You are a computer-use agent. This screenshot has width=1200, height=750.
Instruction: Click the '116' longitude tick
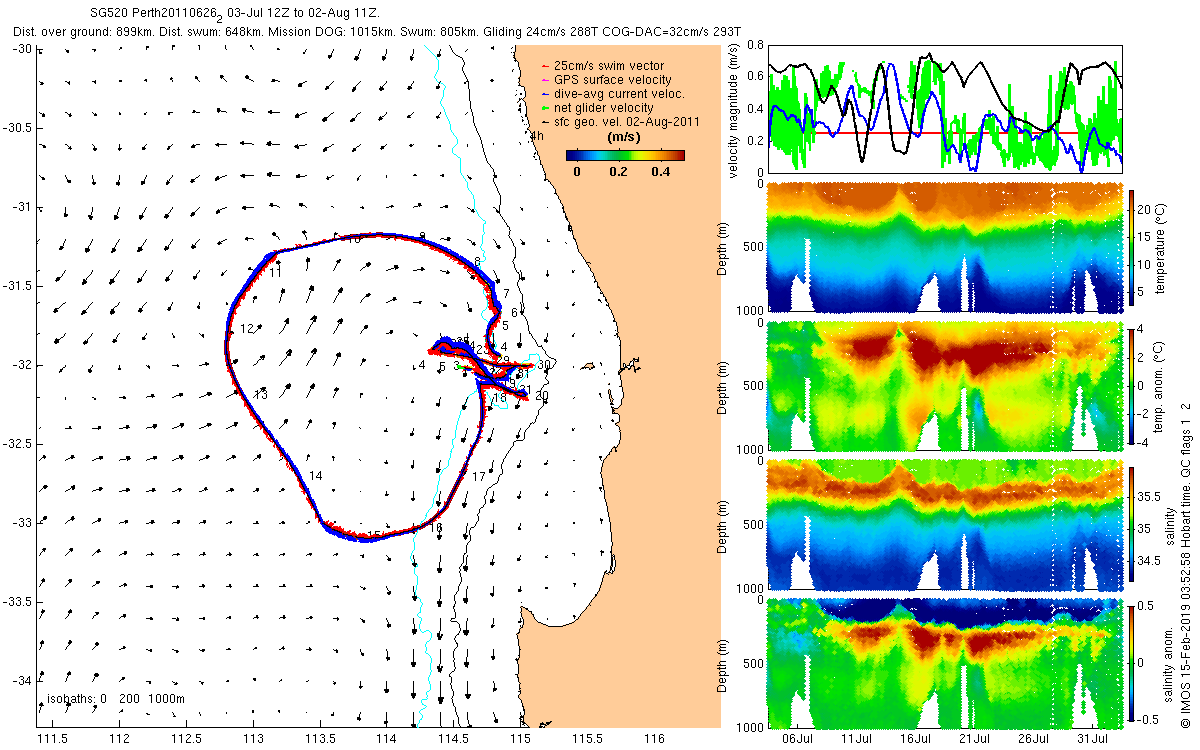coord(654,738)
